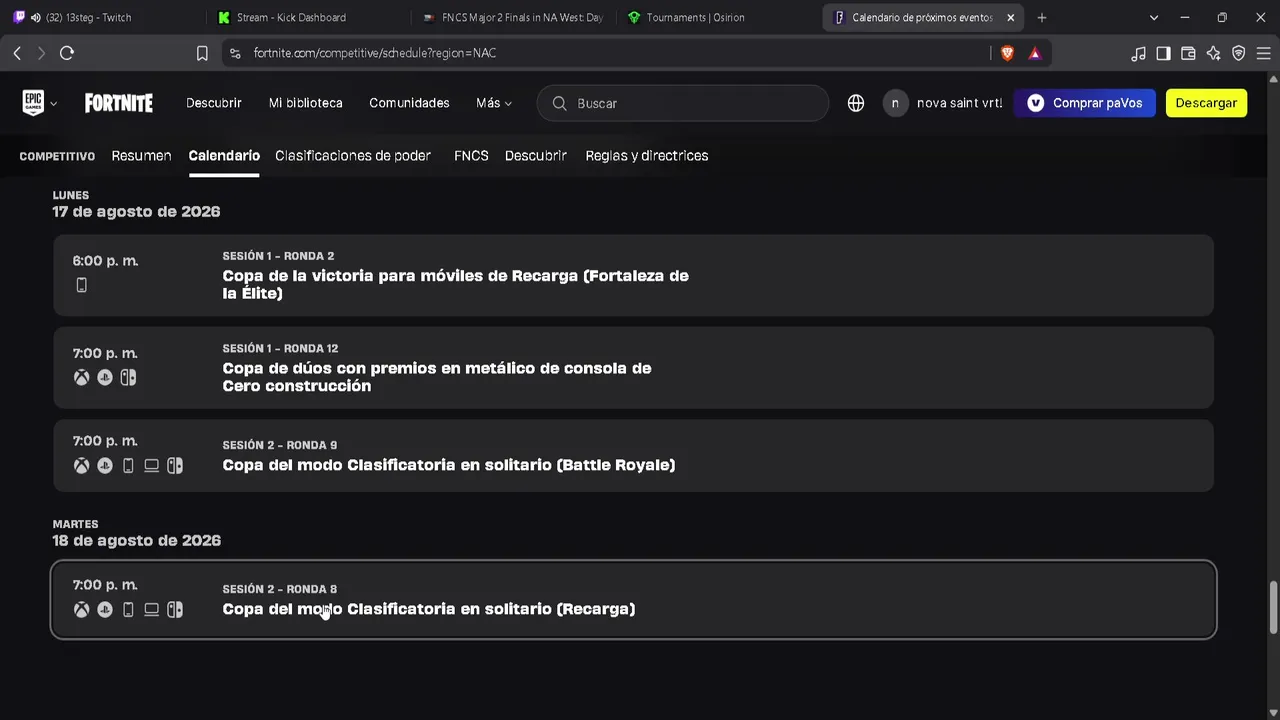Bookmark this page with the bookmark icon
Screen dimensions: 1280x720
point(202,53)
